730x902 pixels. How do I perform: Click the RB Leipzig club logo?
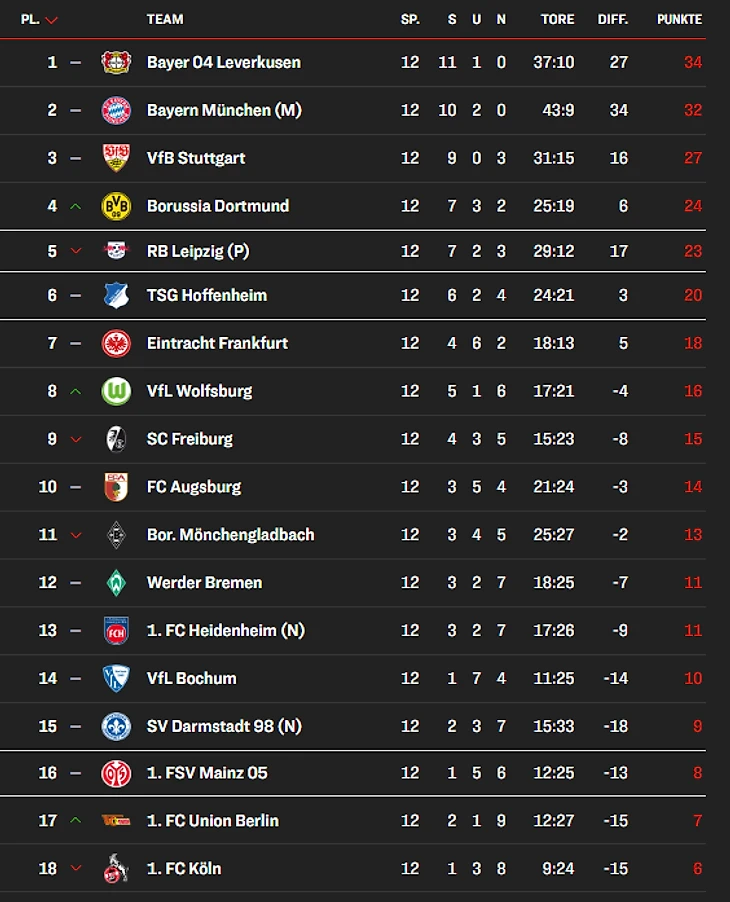117,251
